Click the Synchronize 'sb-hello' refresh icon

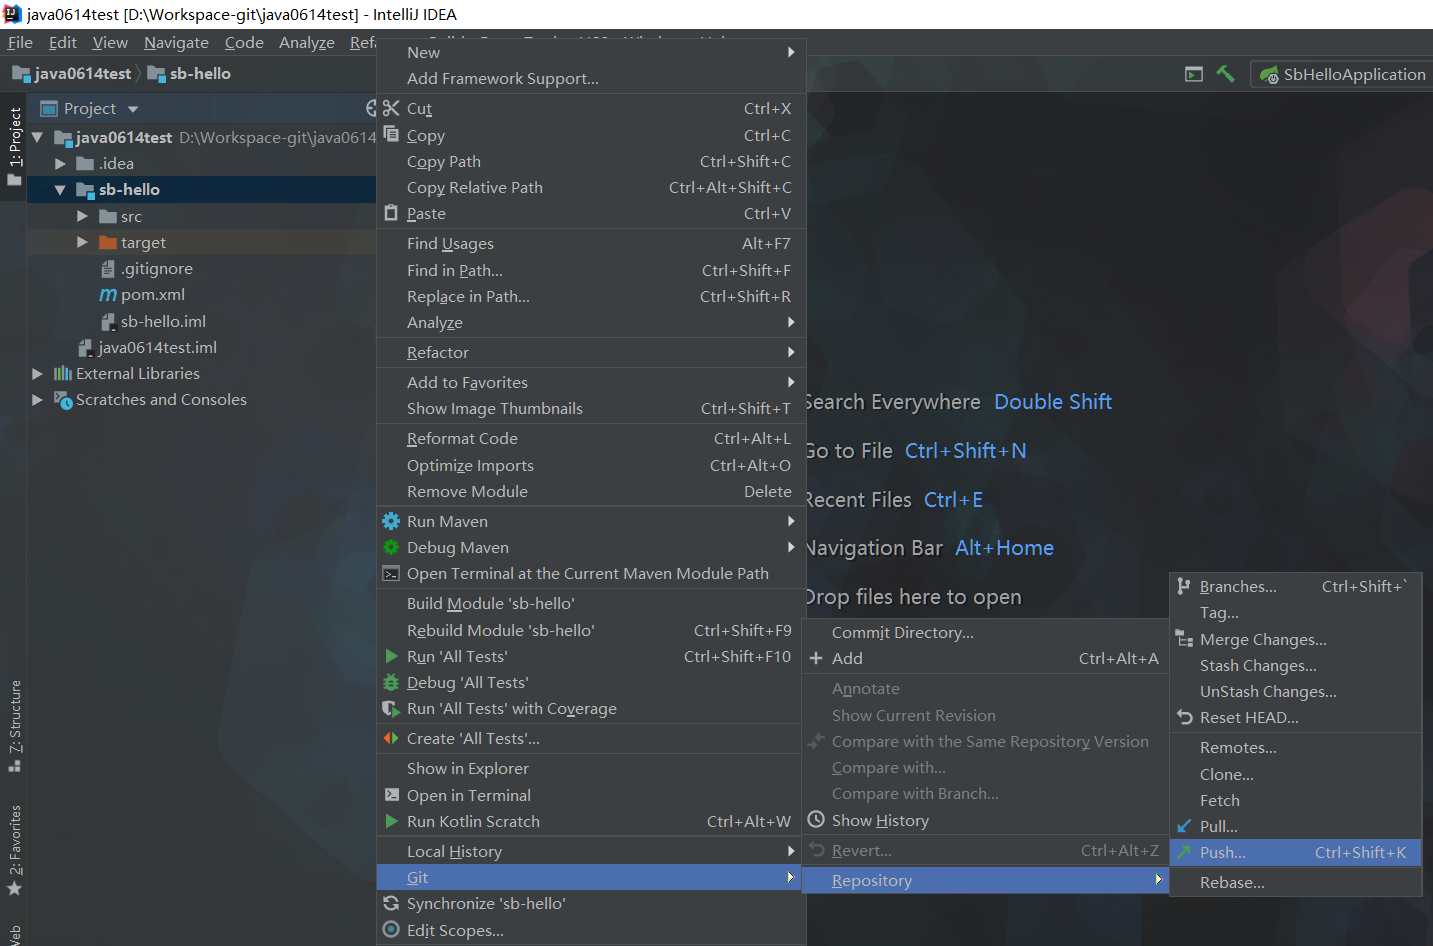pos(391,903)
